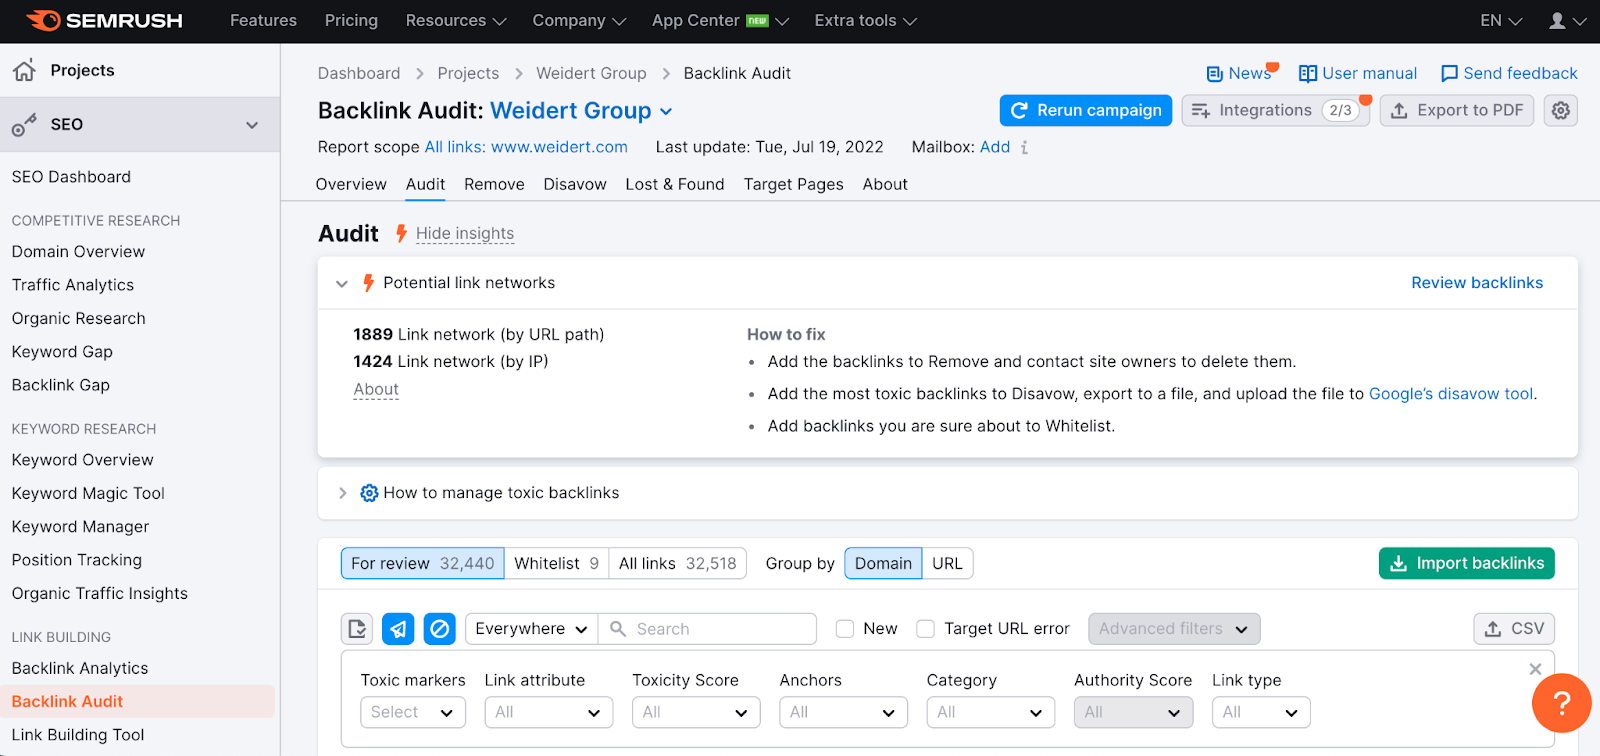
Task: Show the For review list
Action: tap(422, 563)
